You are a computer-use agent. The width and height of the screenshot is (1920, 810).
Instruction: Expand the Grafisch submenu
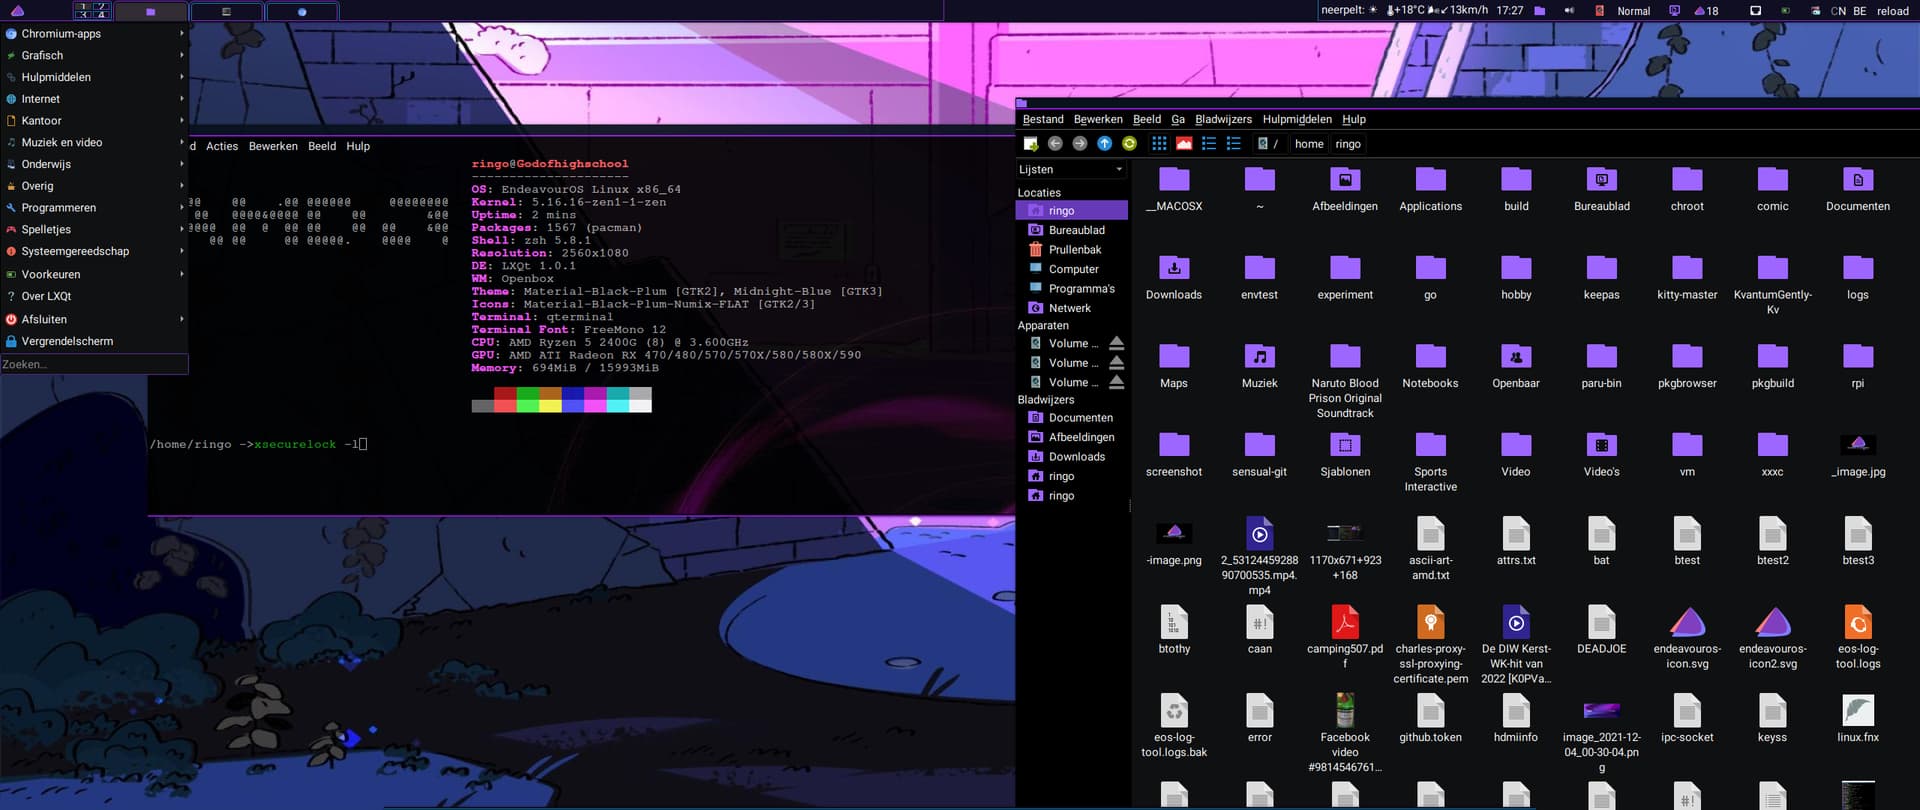(x=94, y=56)
